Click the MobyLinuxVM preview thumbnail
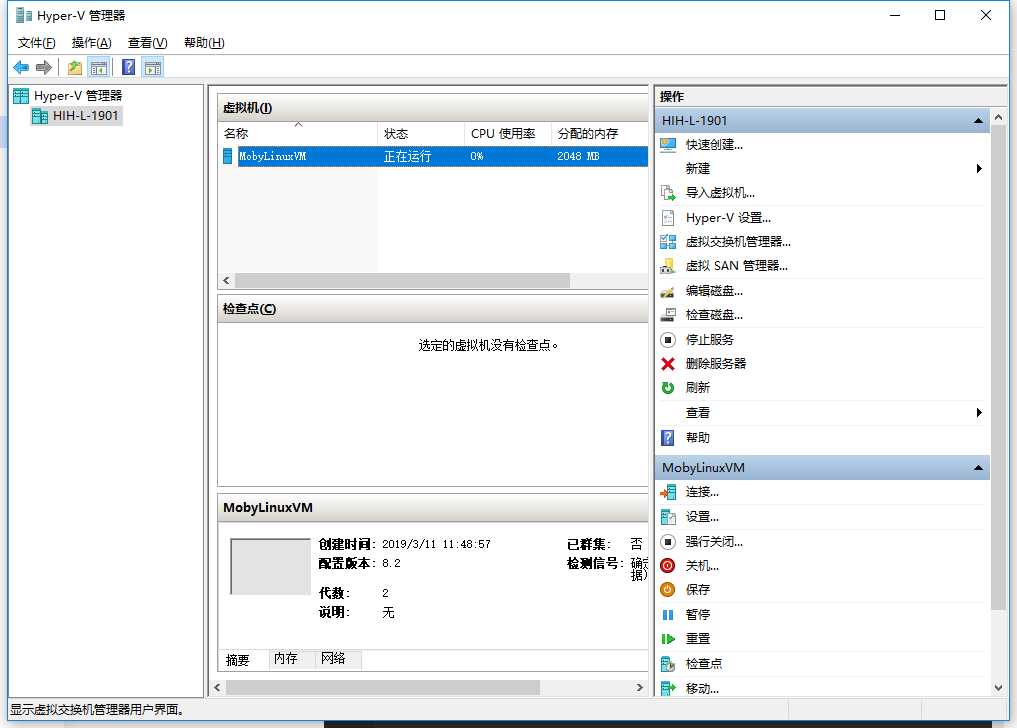1017x728 pixels. pyautogui.click(x=270, y=566)
